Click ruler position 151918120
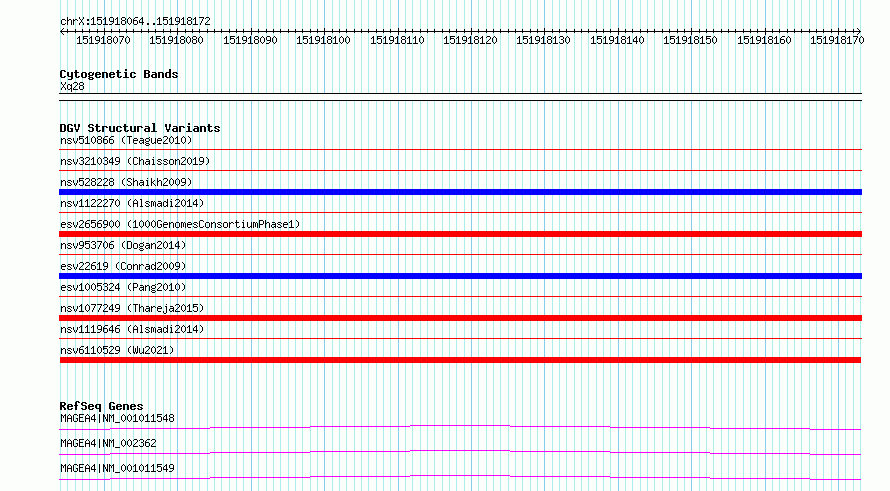Image resolution: width=890 pixels, height=491 pixels. tap(471, 40)
